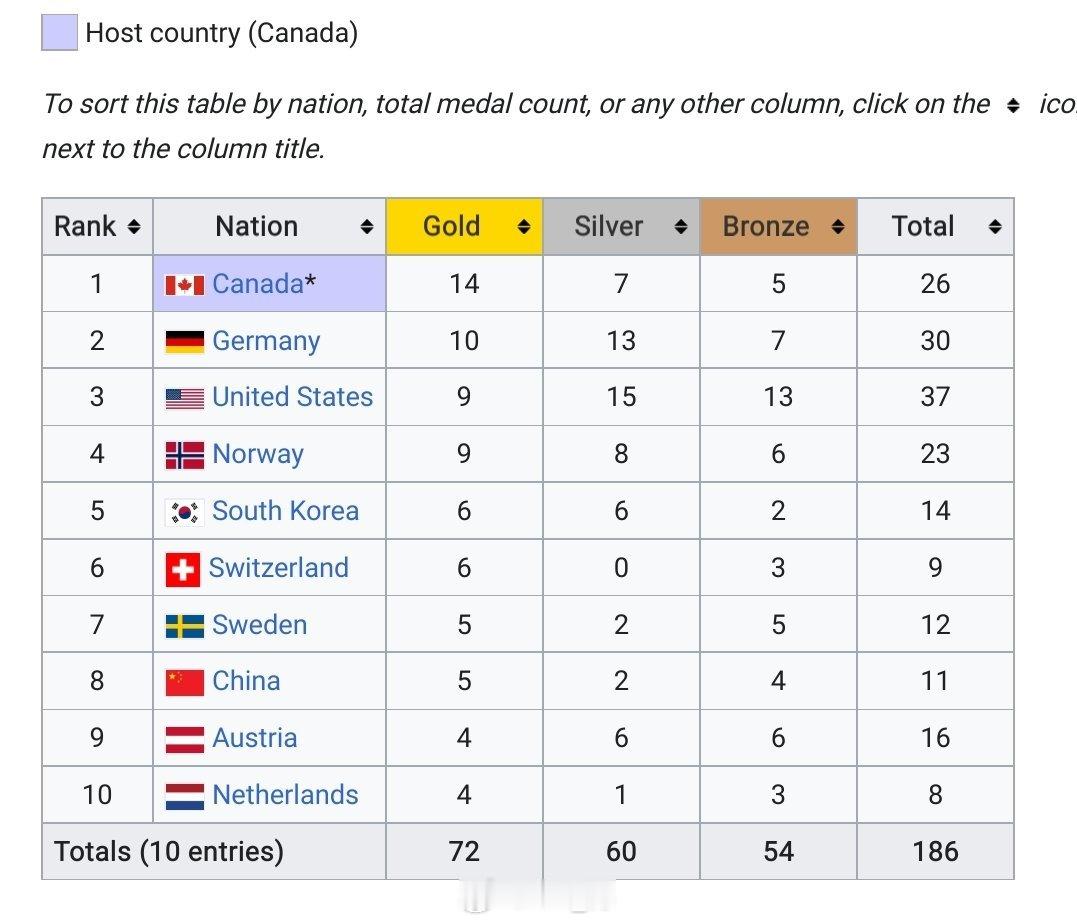Click the South Korean flag icon
1077x924 pixels.
point(183,511)
